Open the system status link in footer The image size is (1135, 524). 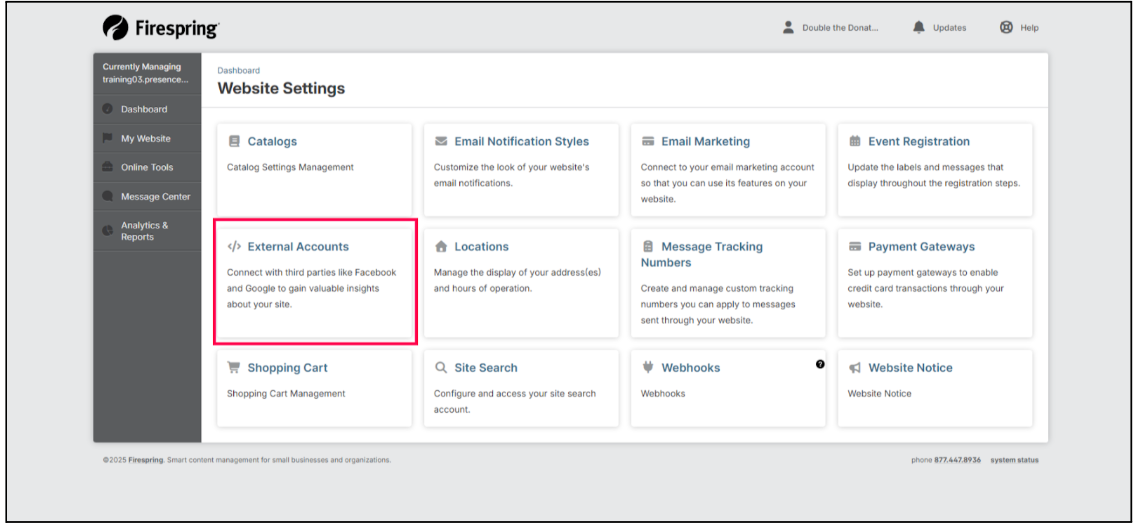(1014, 460)
